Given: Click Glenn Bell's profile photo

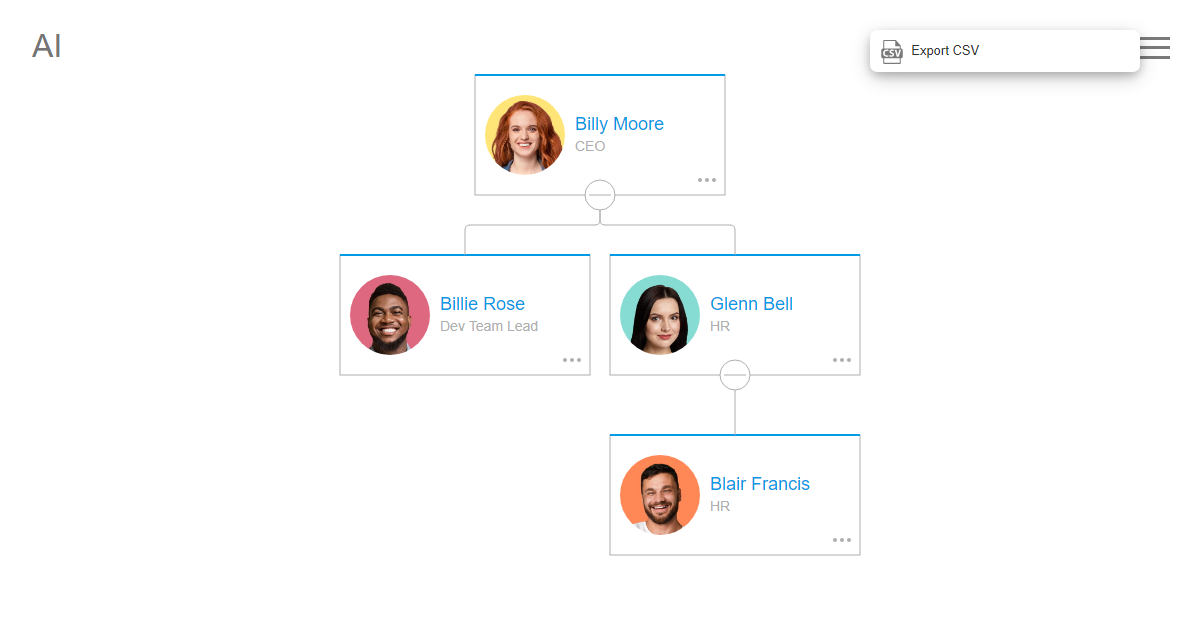Looking at the screenshot, I should [660, 314].
